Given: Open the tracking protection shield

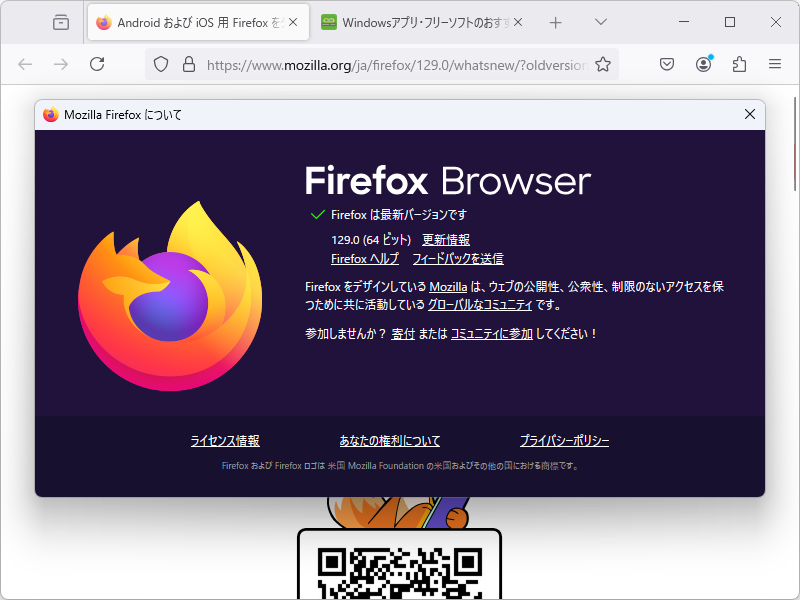Looking at the screenshot, I should (x=160, y=63).
